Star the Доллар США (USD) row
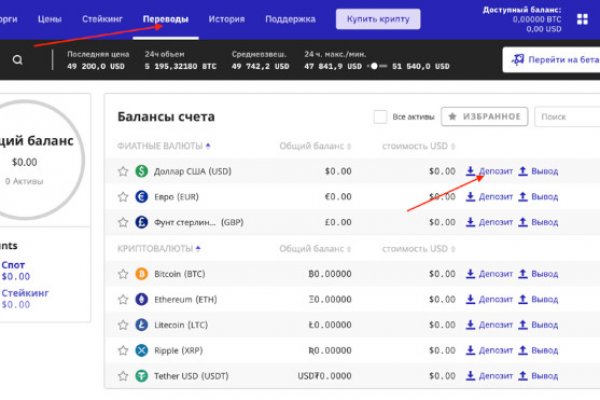Screen dimensions: 600x400 [x=124, y=171]
